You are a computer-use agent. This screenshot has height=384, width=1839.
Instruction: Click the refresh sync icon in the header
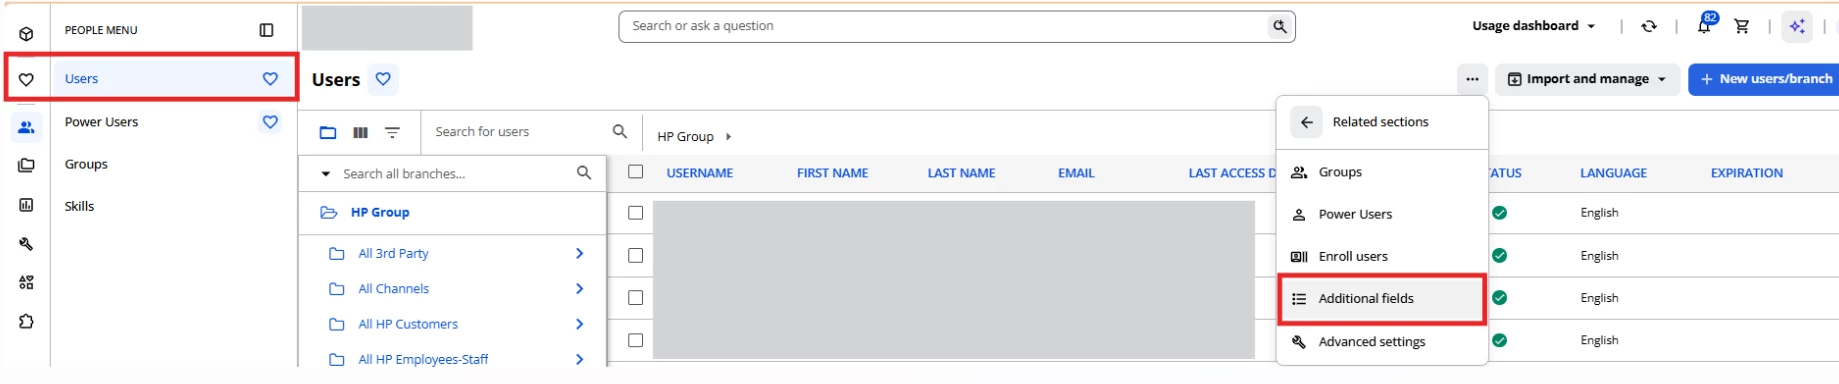1649,26
